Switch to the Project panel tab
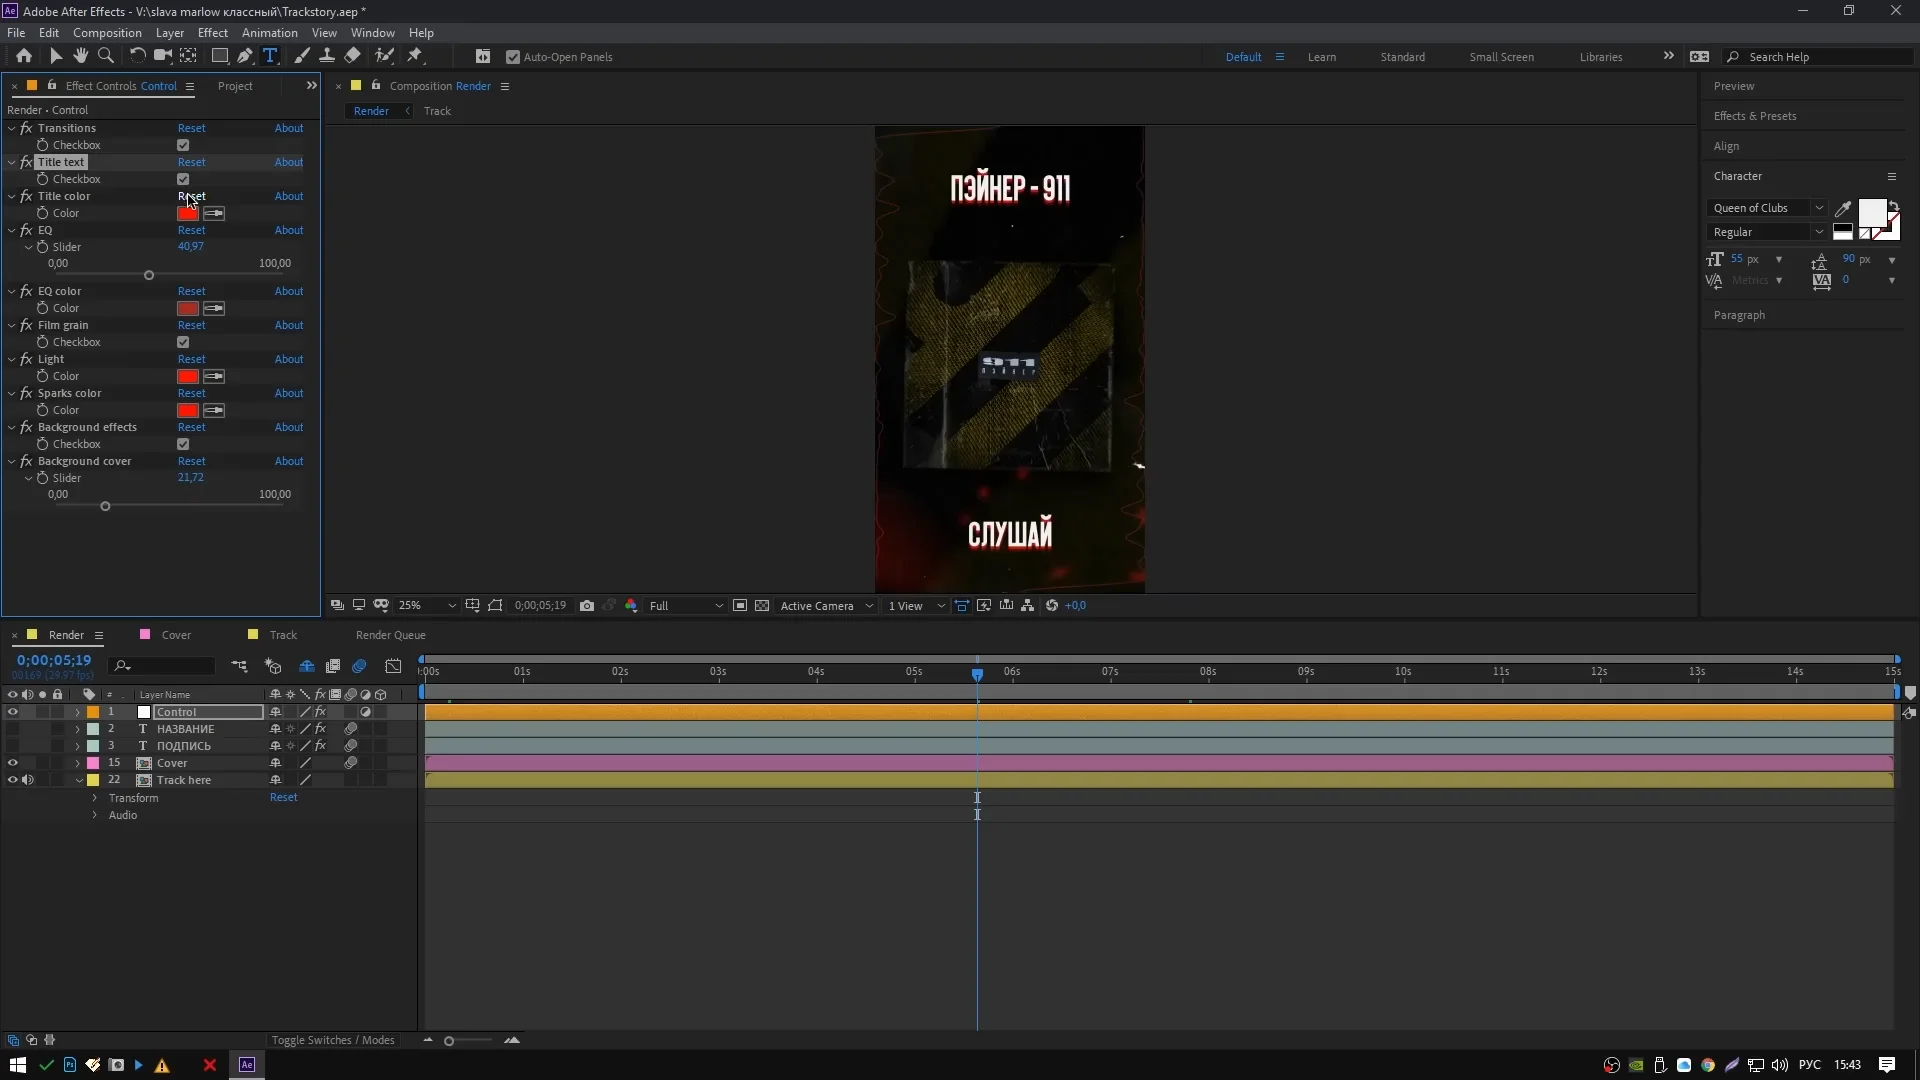 pyautogui.click(x=235, y=86)
